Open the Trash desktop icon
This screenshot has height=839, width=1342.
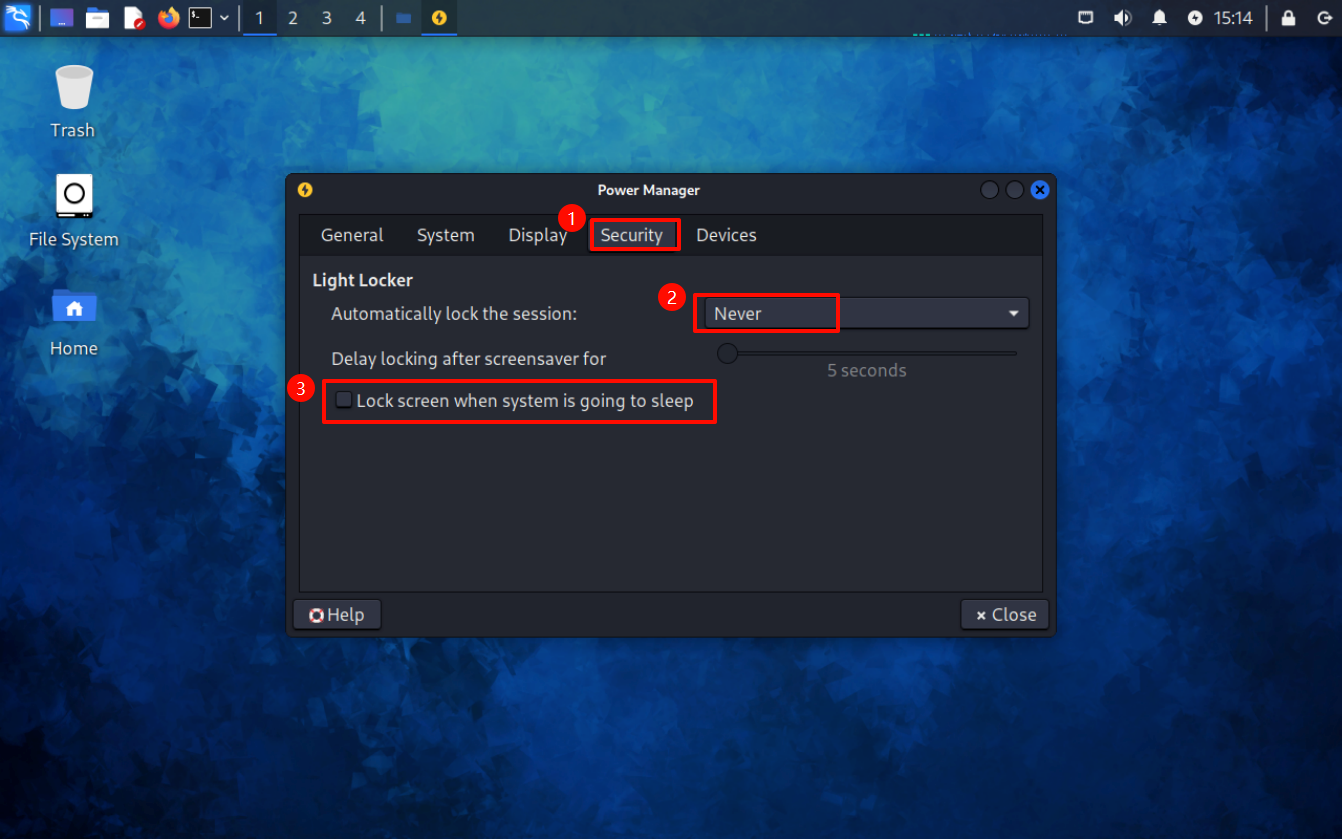tap(73, 100)
